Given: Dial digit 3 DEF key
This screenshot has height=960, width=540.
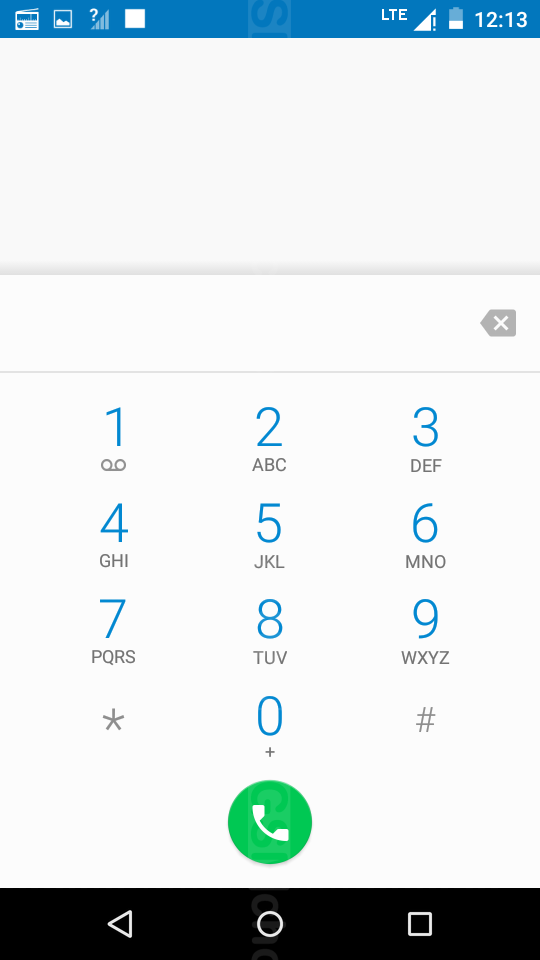Looking at the screenshot, I should coord(426,437).
